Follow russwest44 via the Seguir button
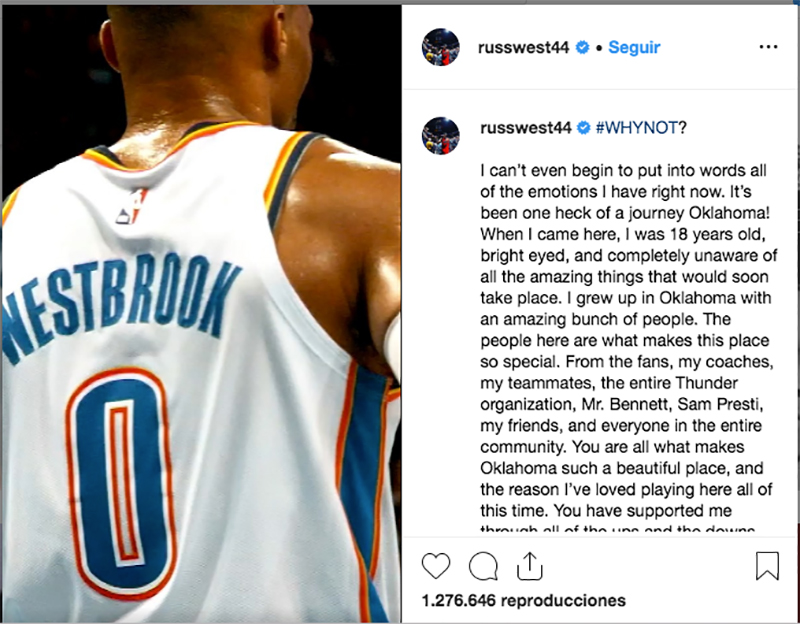 634,47
